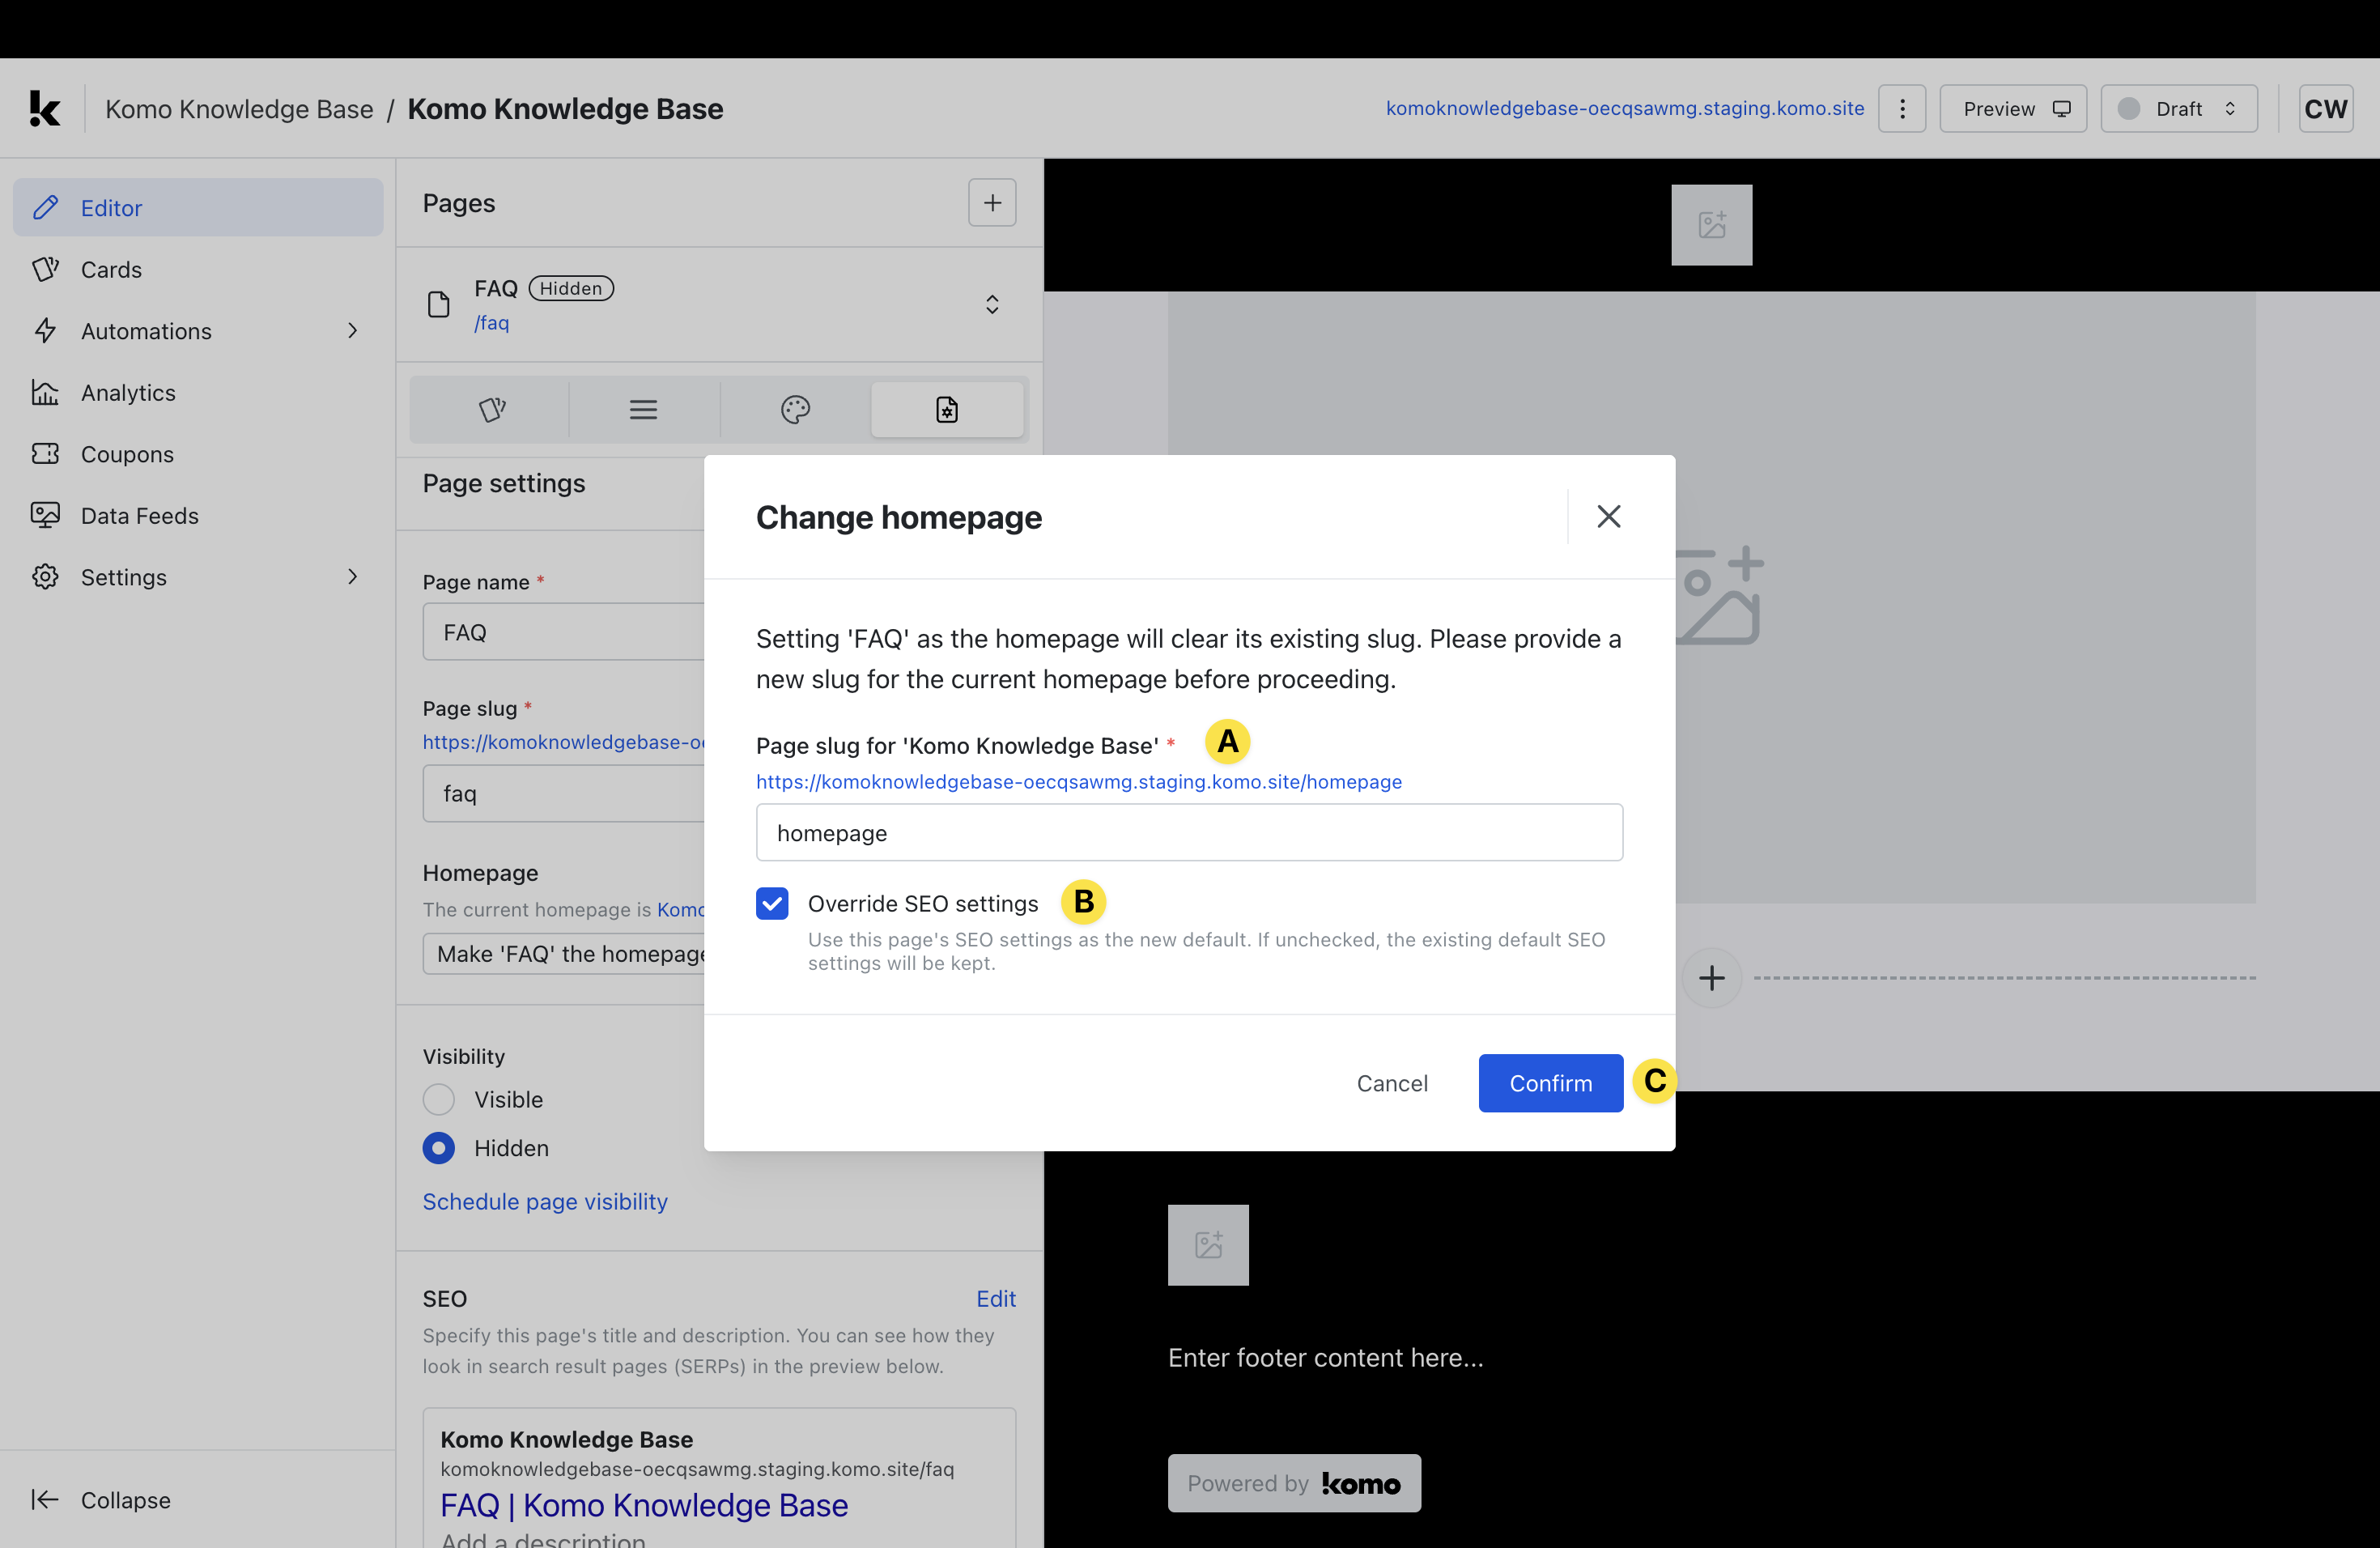
Task: Open the Draft status dropdown
Action: [x=2178, y=108]
